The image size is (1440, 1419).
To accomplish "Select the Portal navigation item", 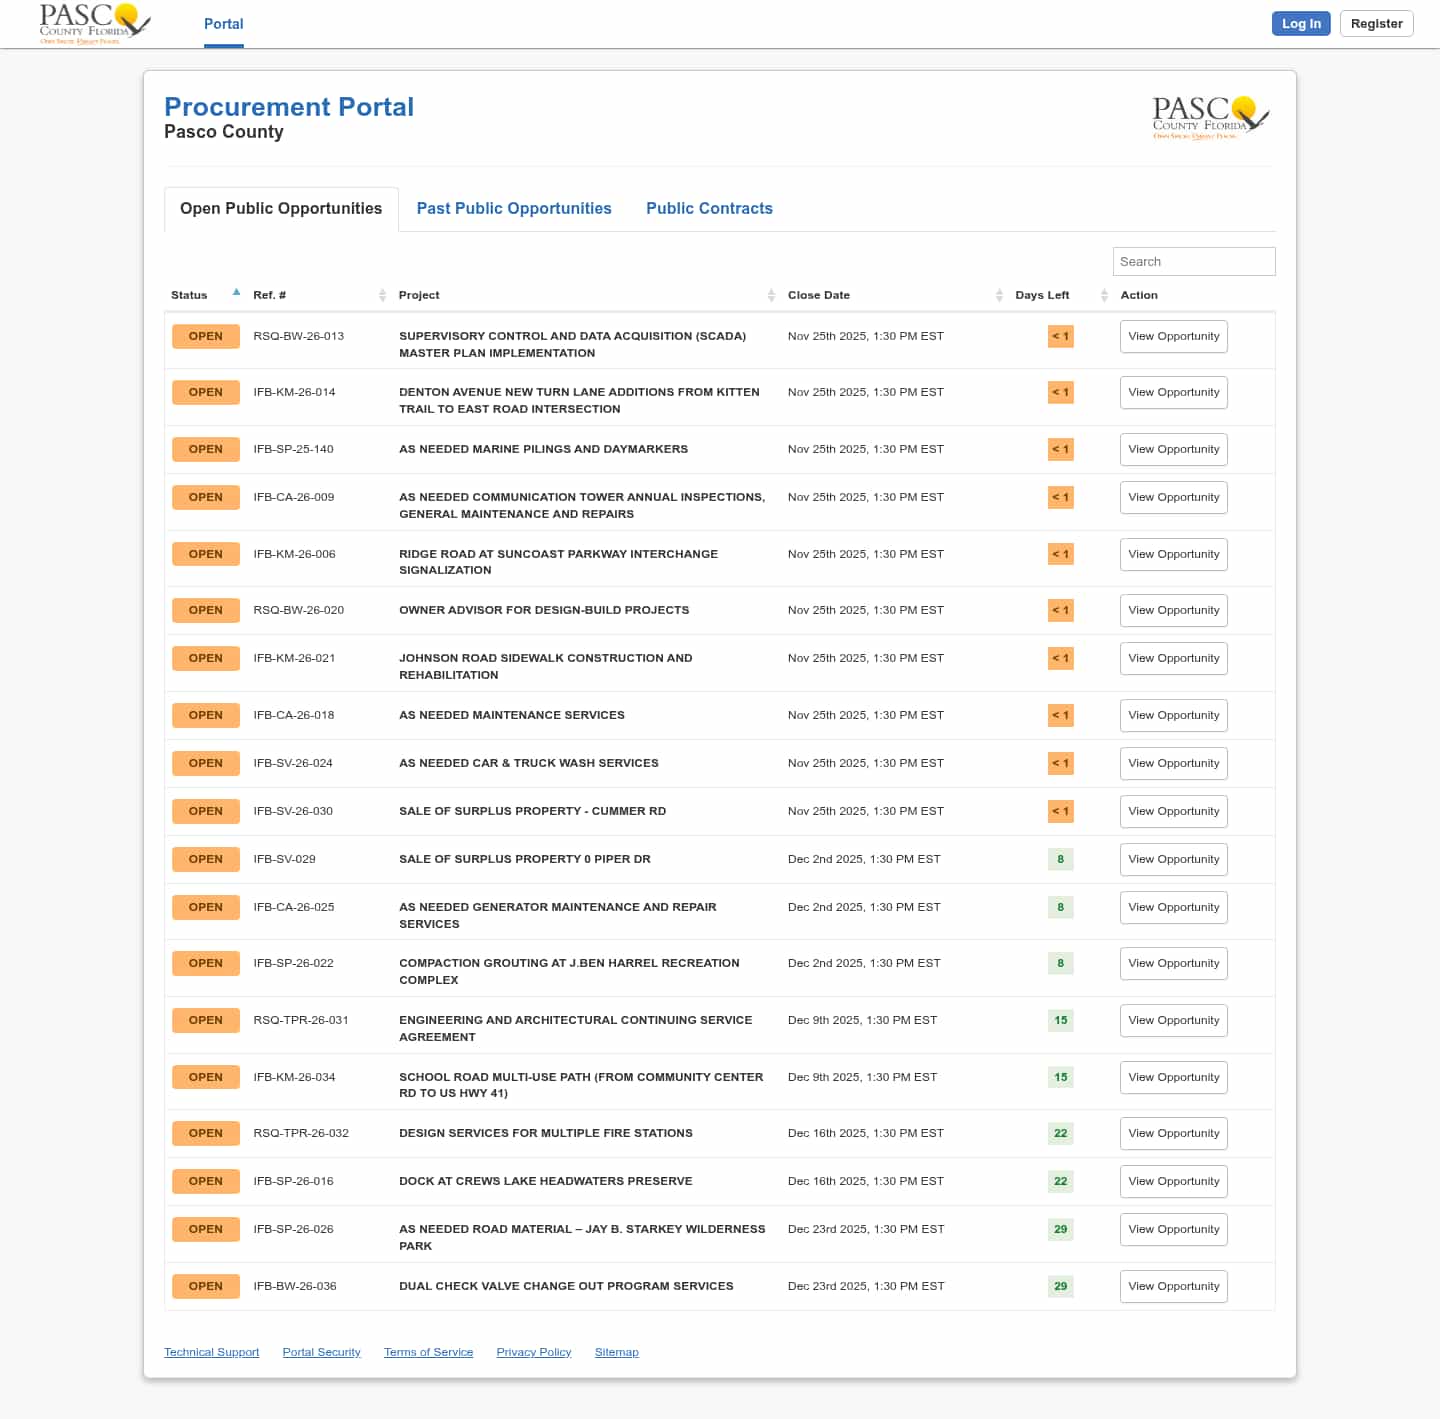I will (223, 24).
